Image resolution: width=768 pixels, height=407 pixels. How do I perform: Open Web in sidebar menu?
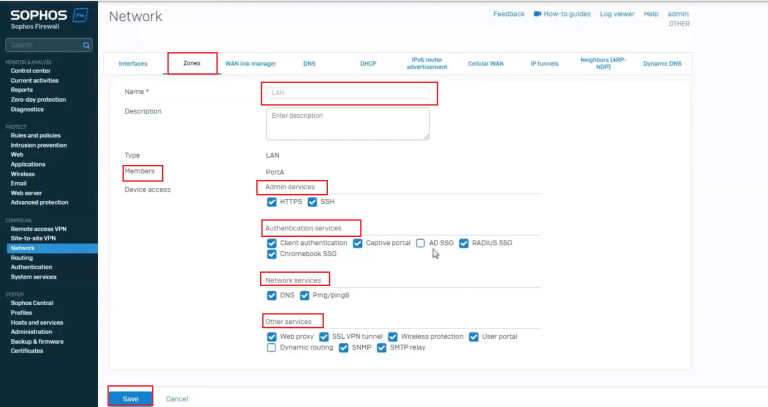pyautogui.click(x=17, y=154)
